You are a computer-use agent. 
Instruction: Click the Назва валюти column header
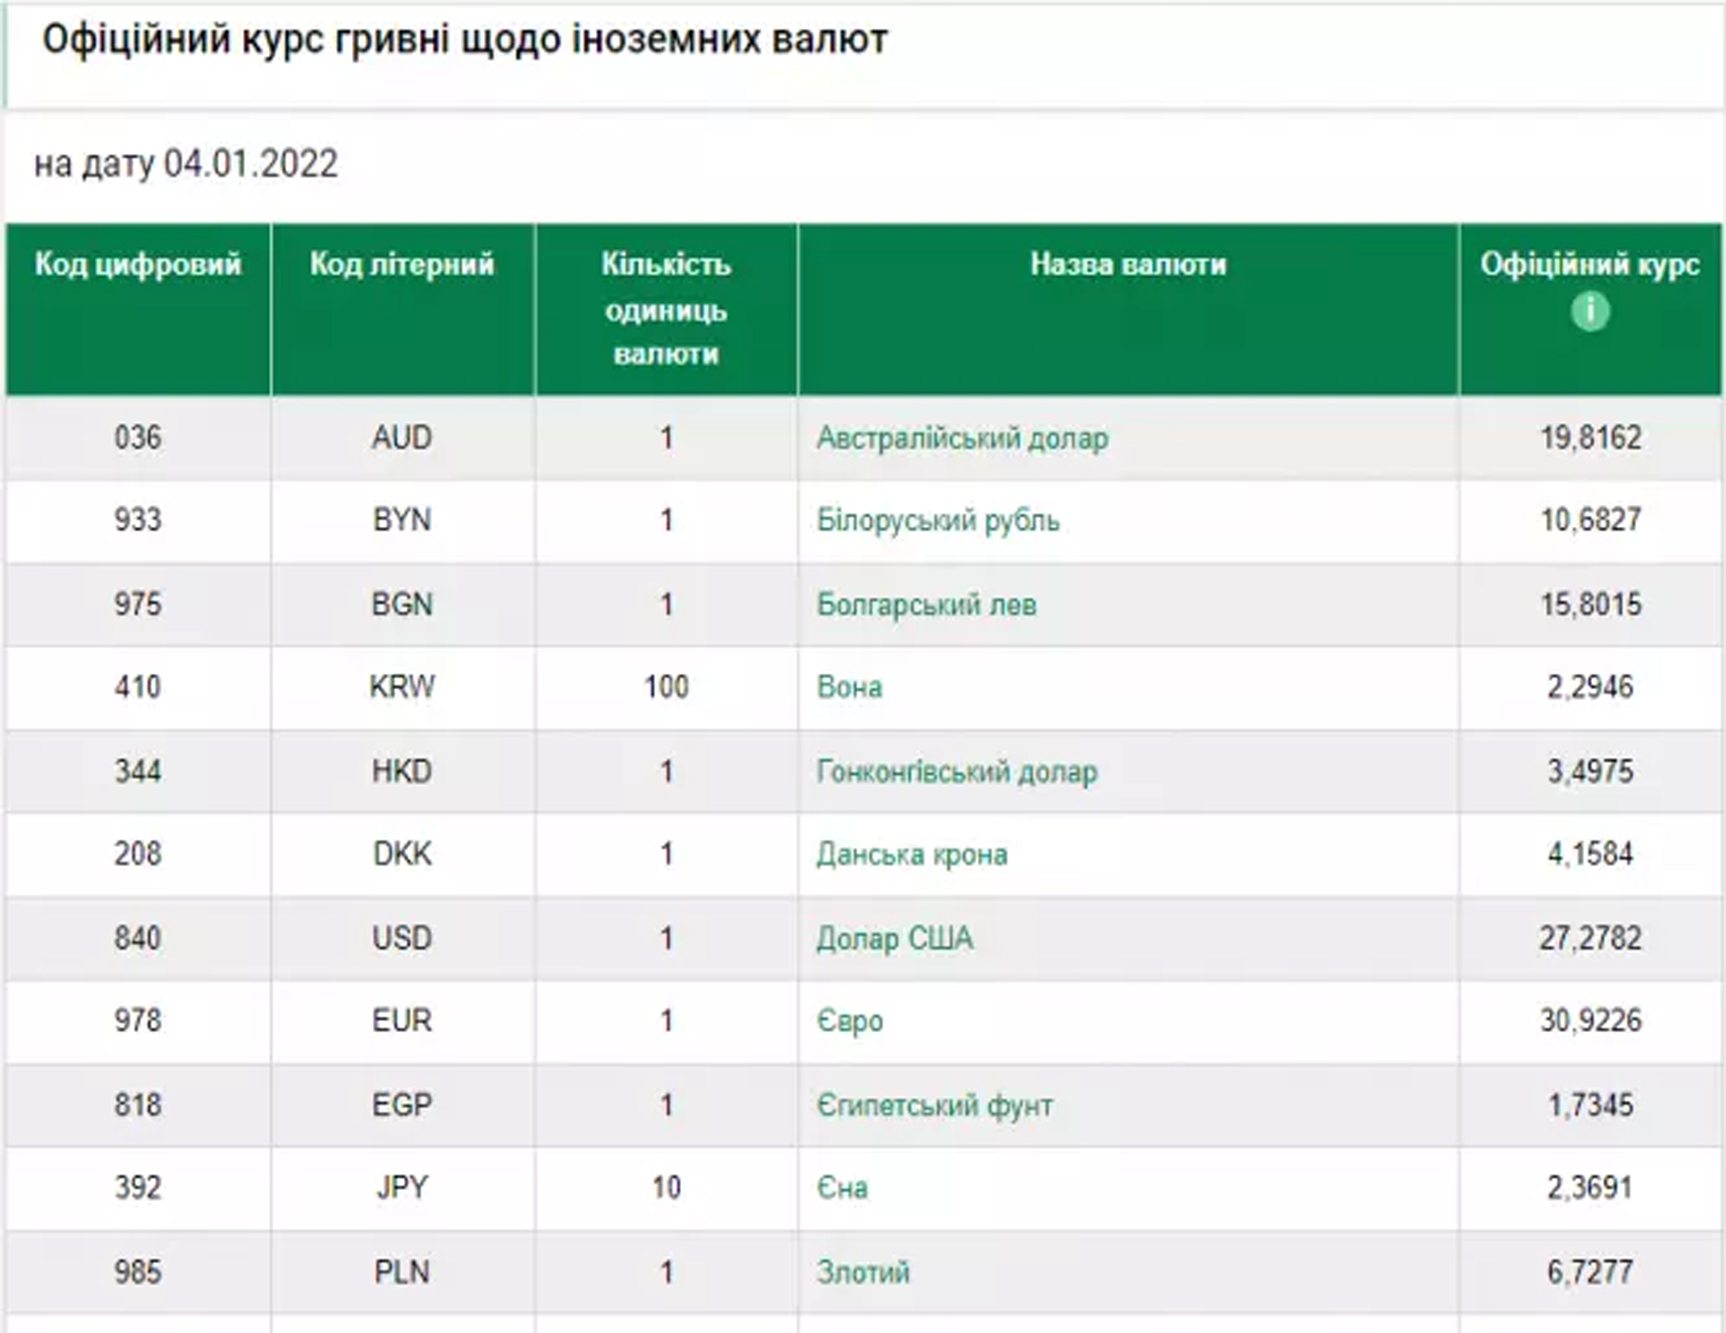tap(1128, 265)
